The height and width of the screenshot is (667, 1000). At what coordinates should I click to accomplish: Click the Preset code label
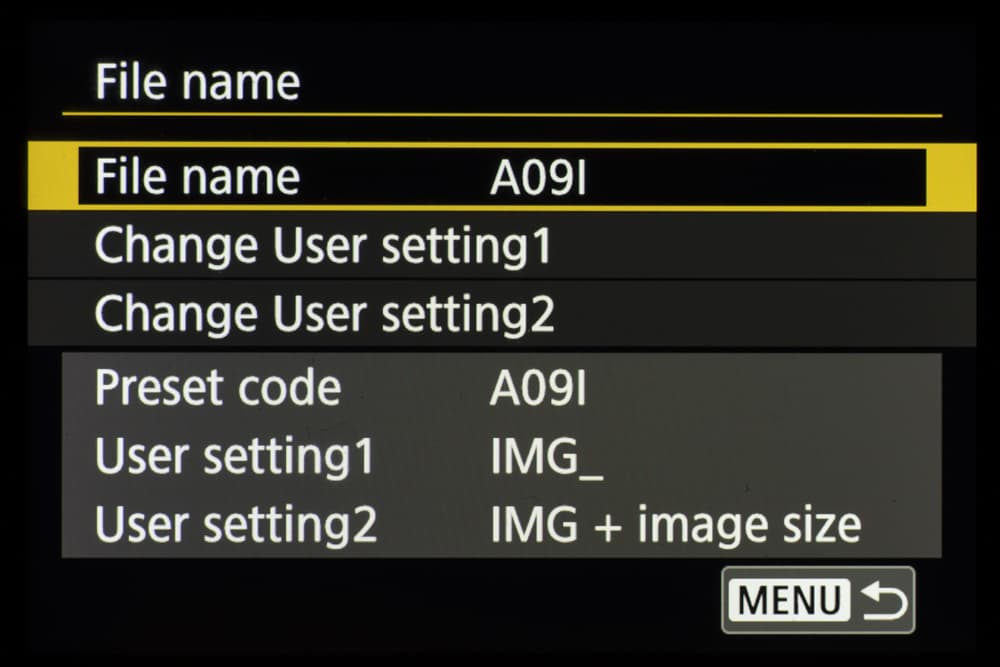point(218,388)
